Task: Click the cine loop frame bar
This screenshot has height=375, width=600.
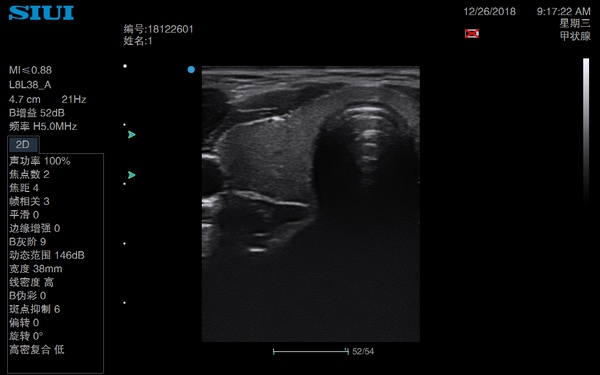Action: coord(311,351)
